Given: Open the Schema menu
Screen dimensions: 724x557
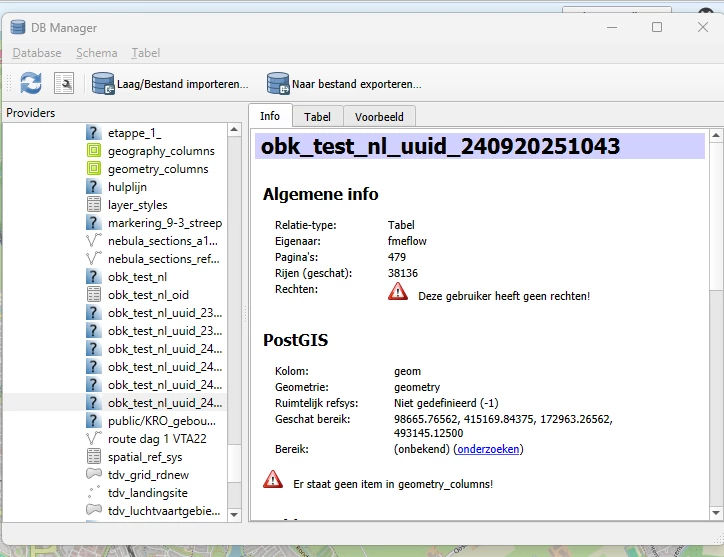Looking at the screenshot, I should coord(97,53).
